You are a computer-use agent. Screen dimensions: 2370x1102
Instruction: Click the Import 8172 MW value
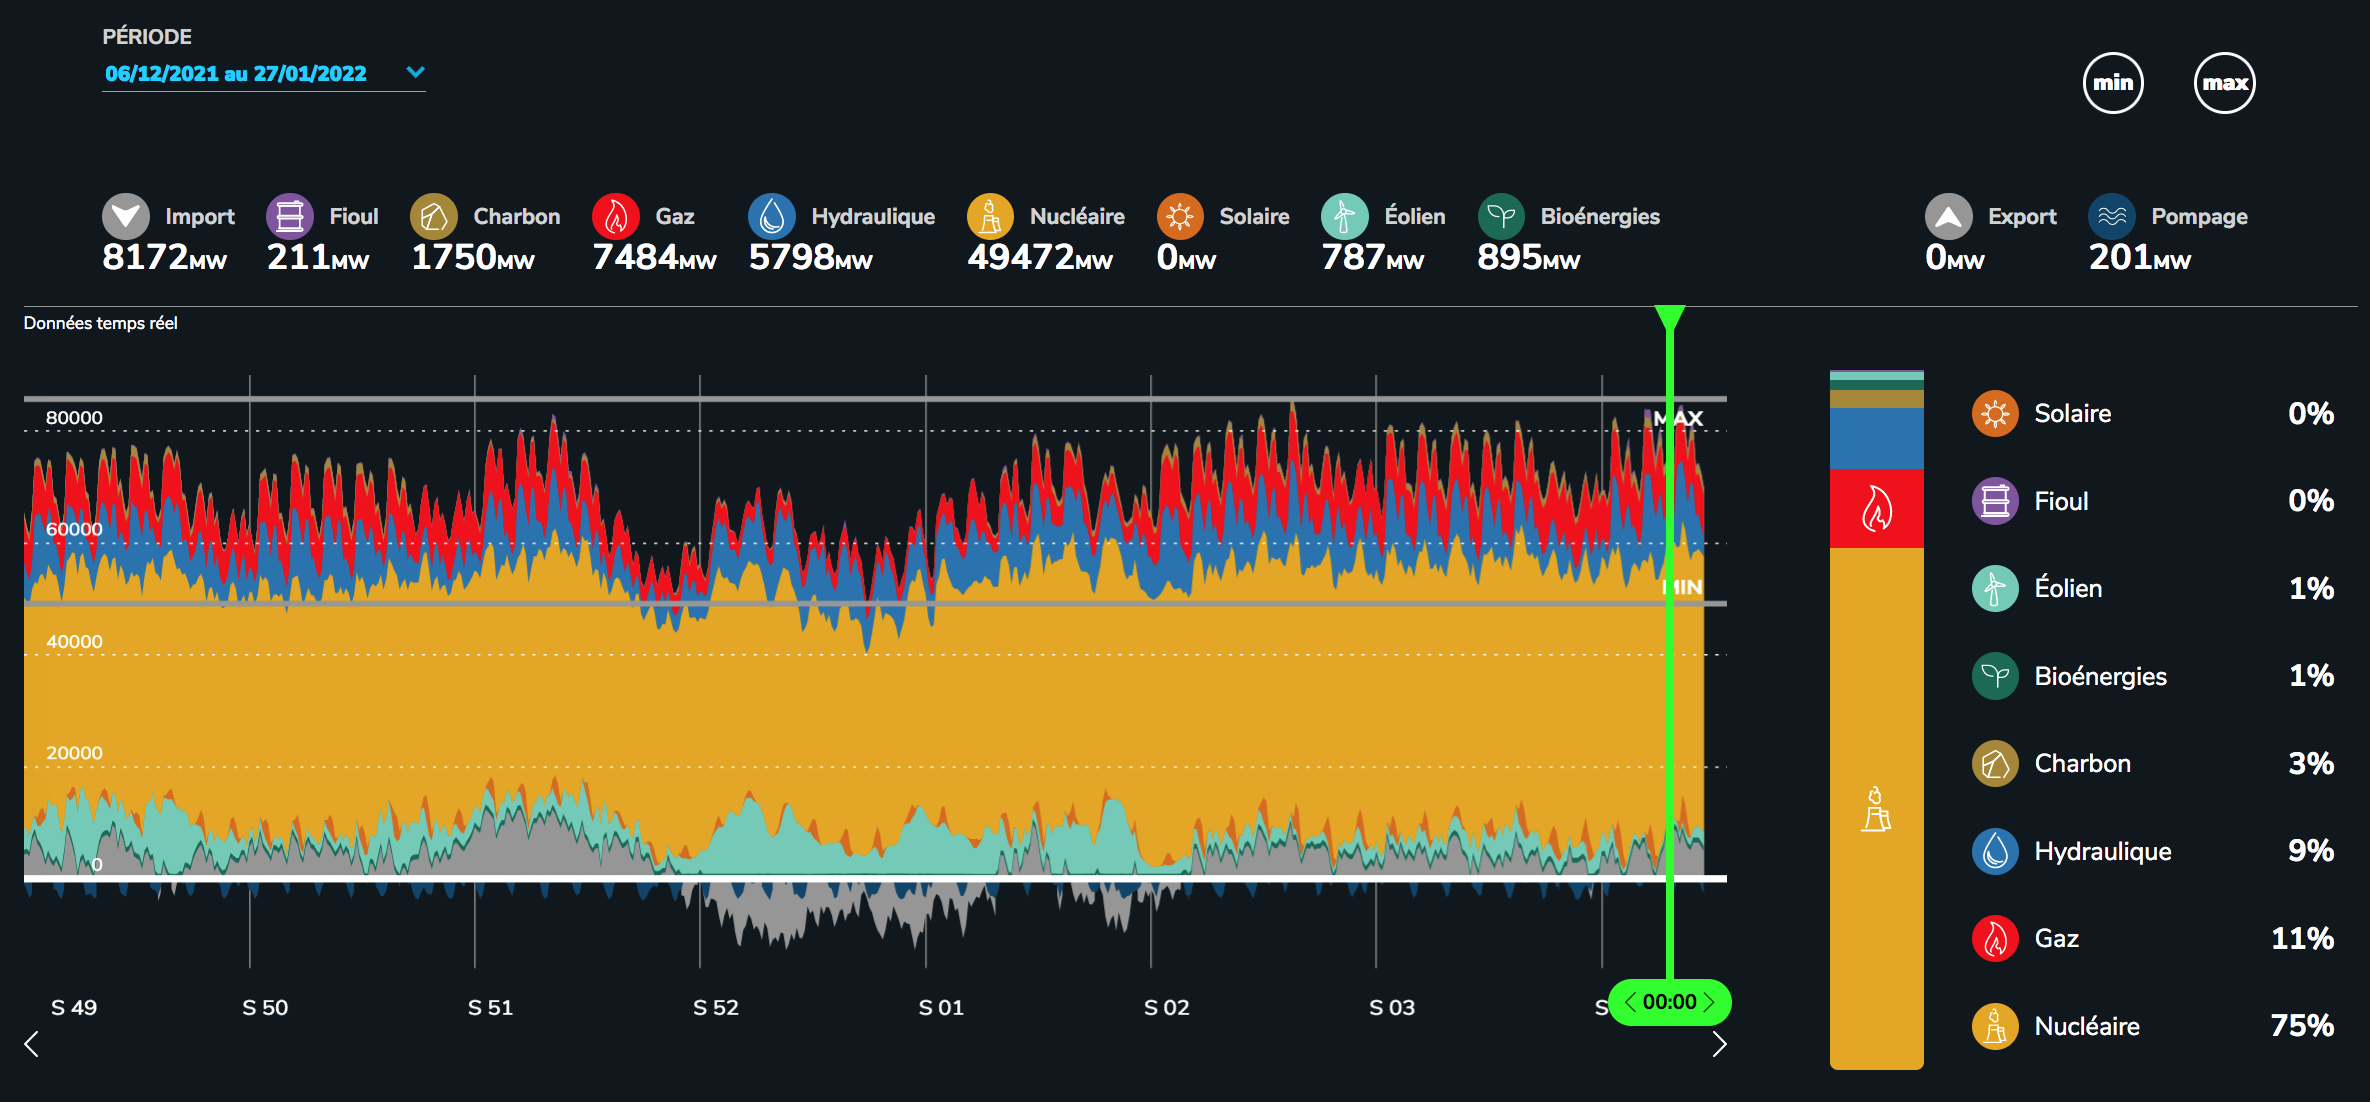click(165, 258)
